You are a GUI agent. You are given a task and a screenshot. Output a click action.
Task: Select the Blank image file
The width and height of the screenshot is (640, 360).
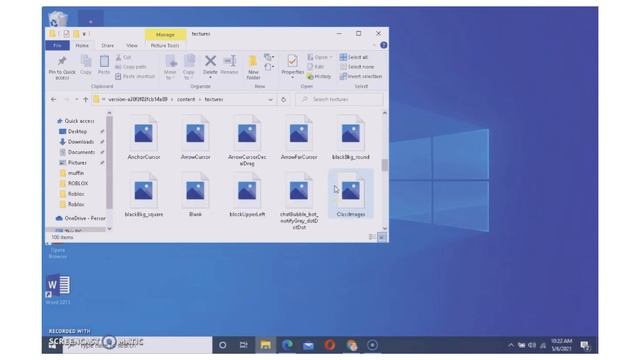coord(196,195)
